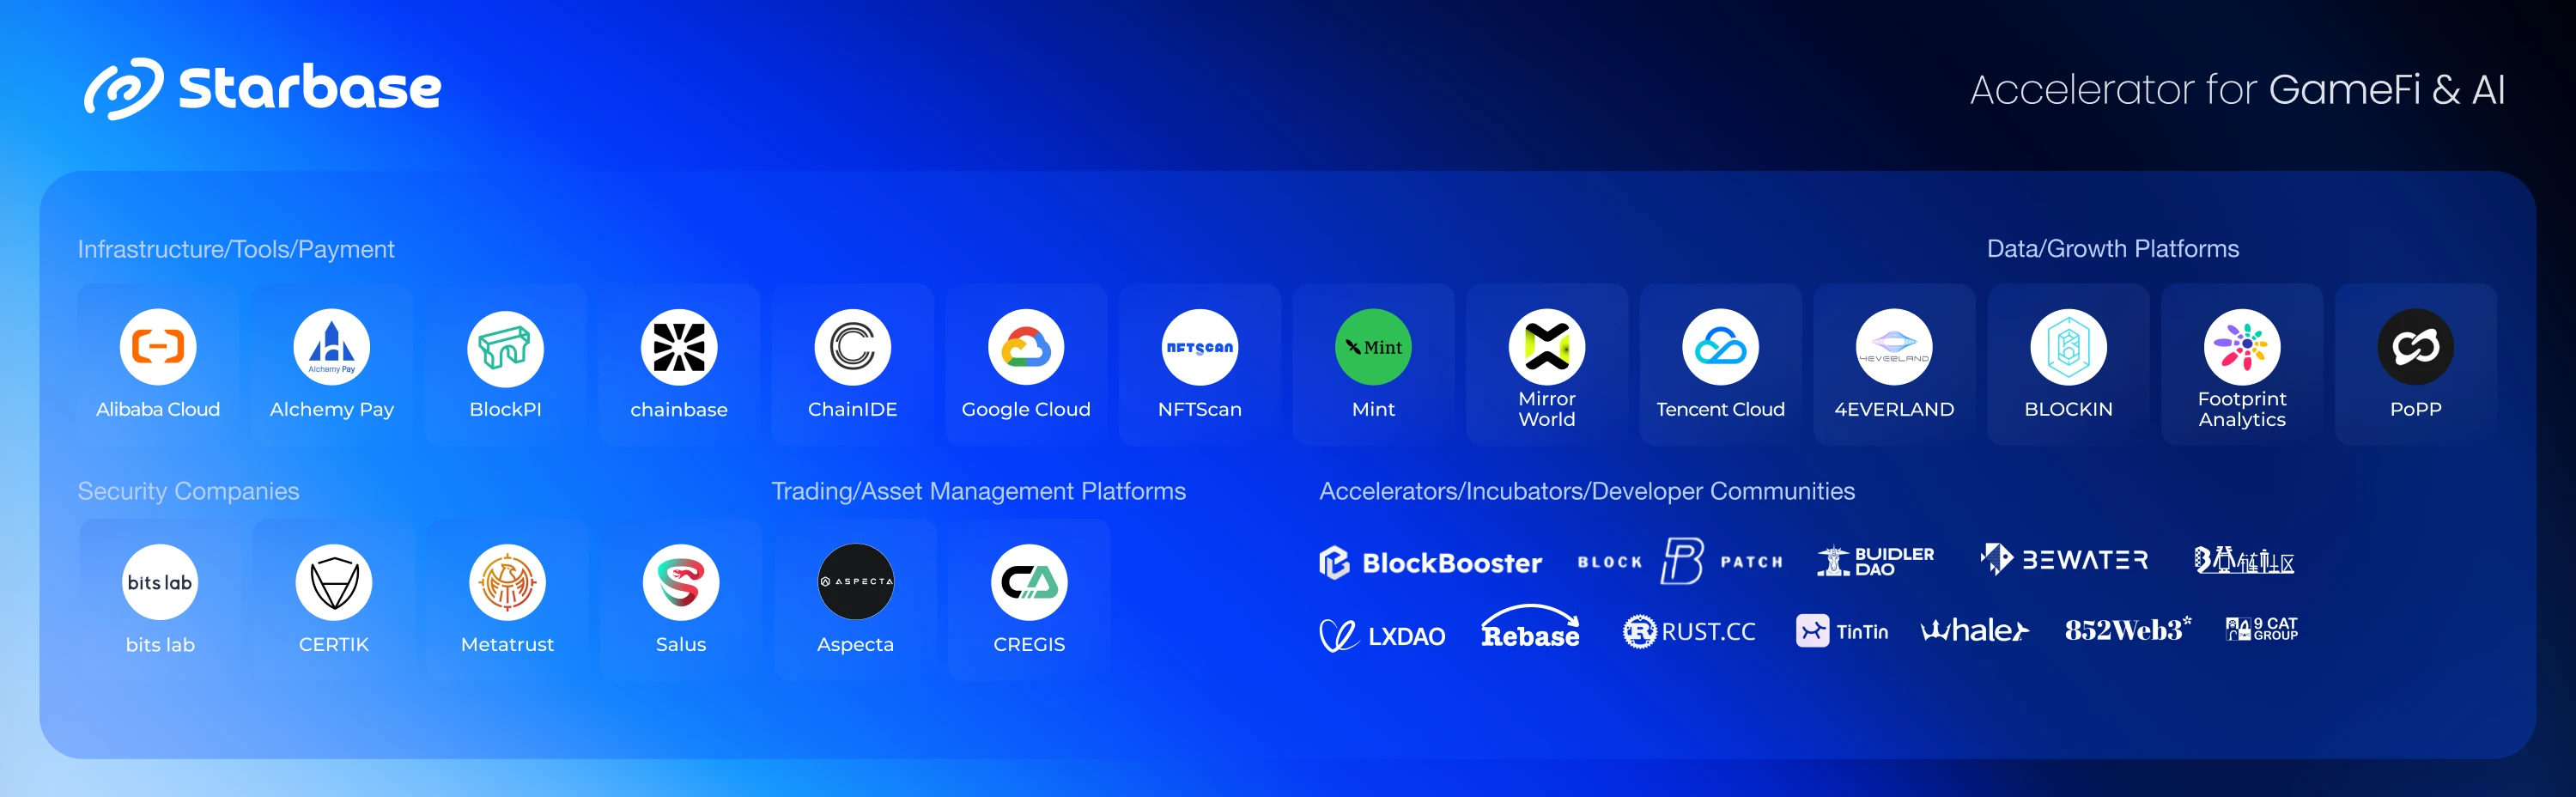
Task: Click the PoPP black icon
Action: click(x=2415, y=347)
